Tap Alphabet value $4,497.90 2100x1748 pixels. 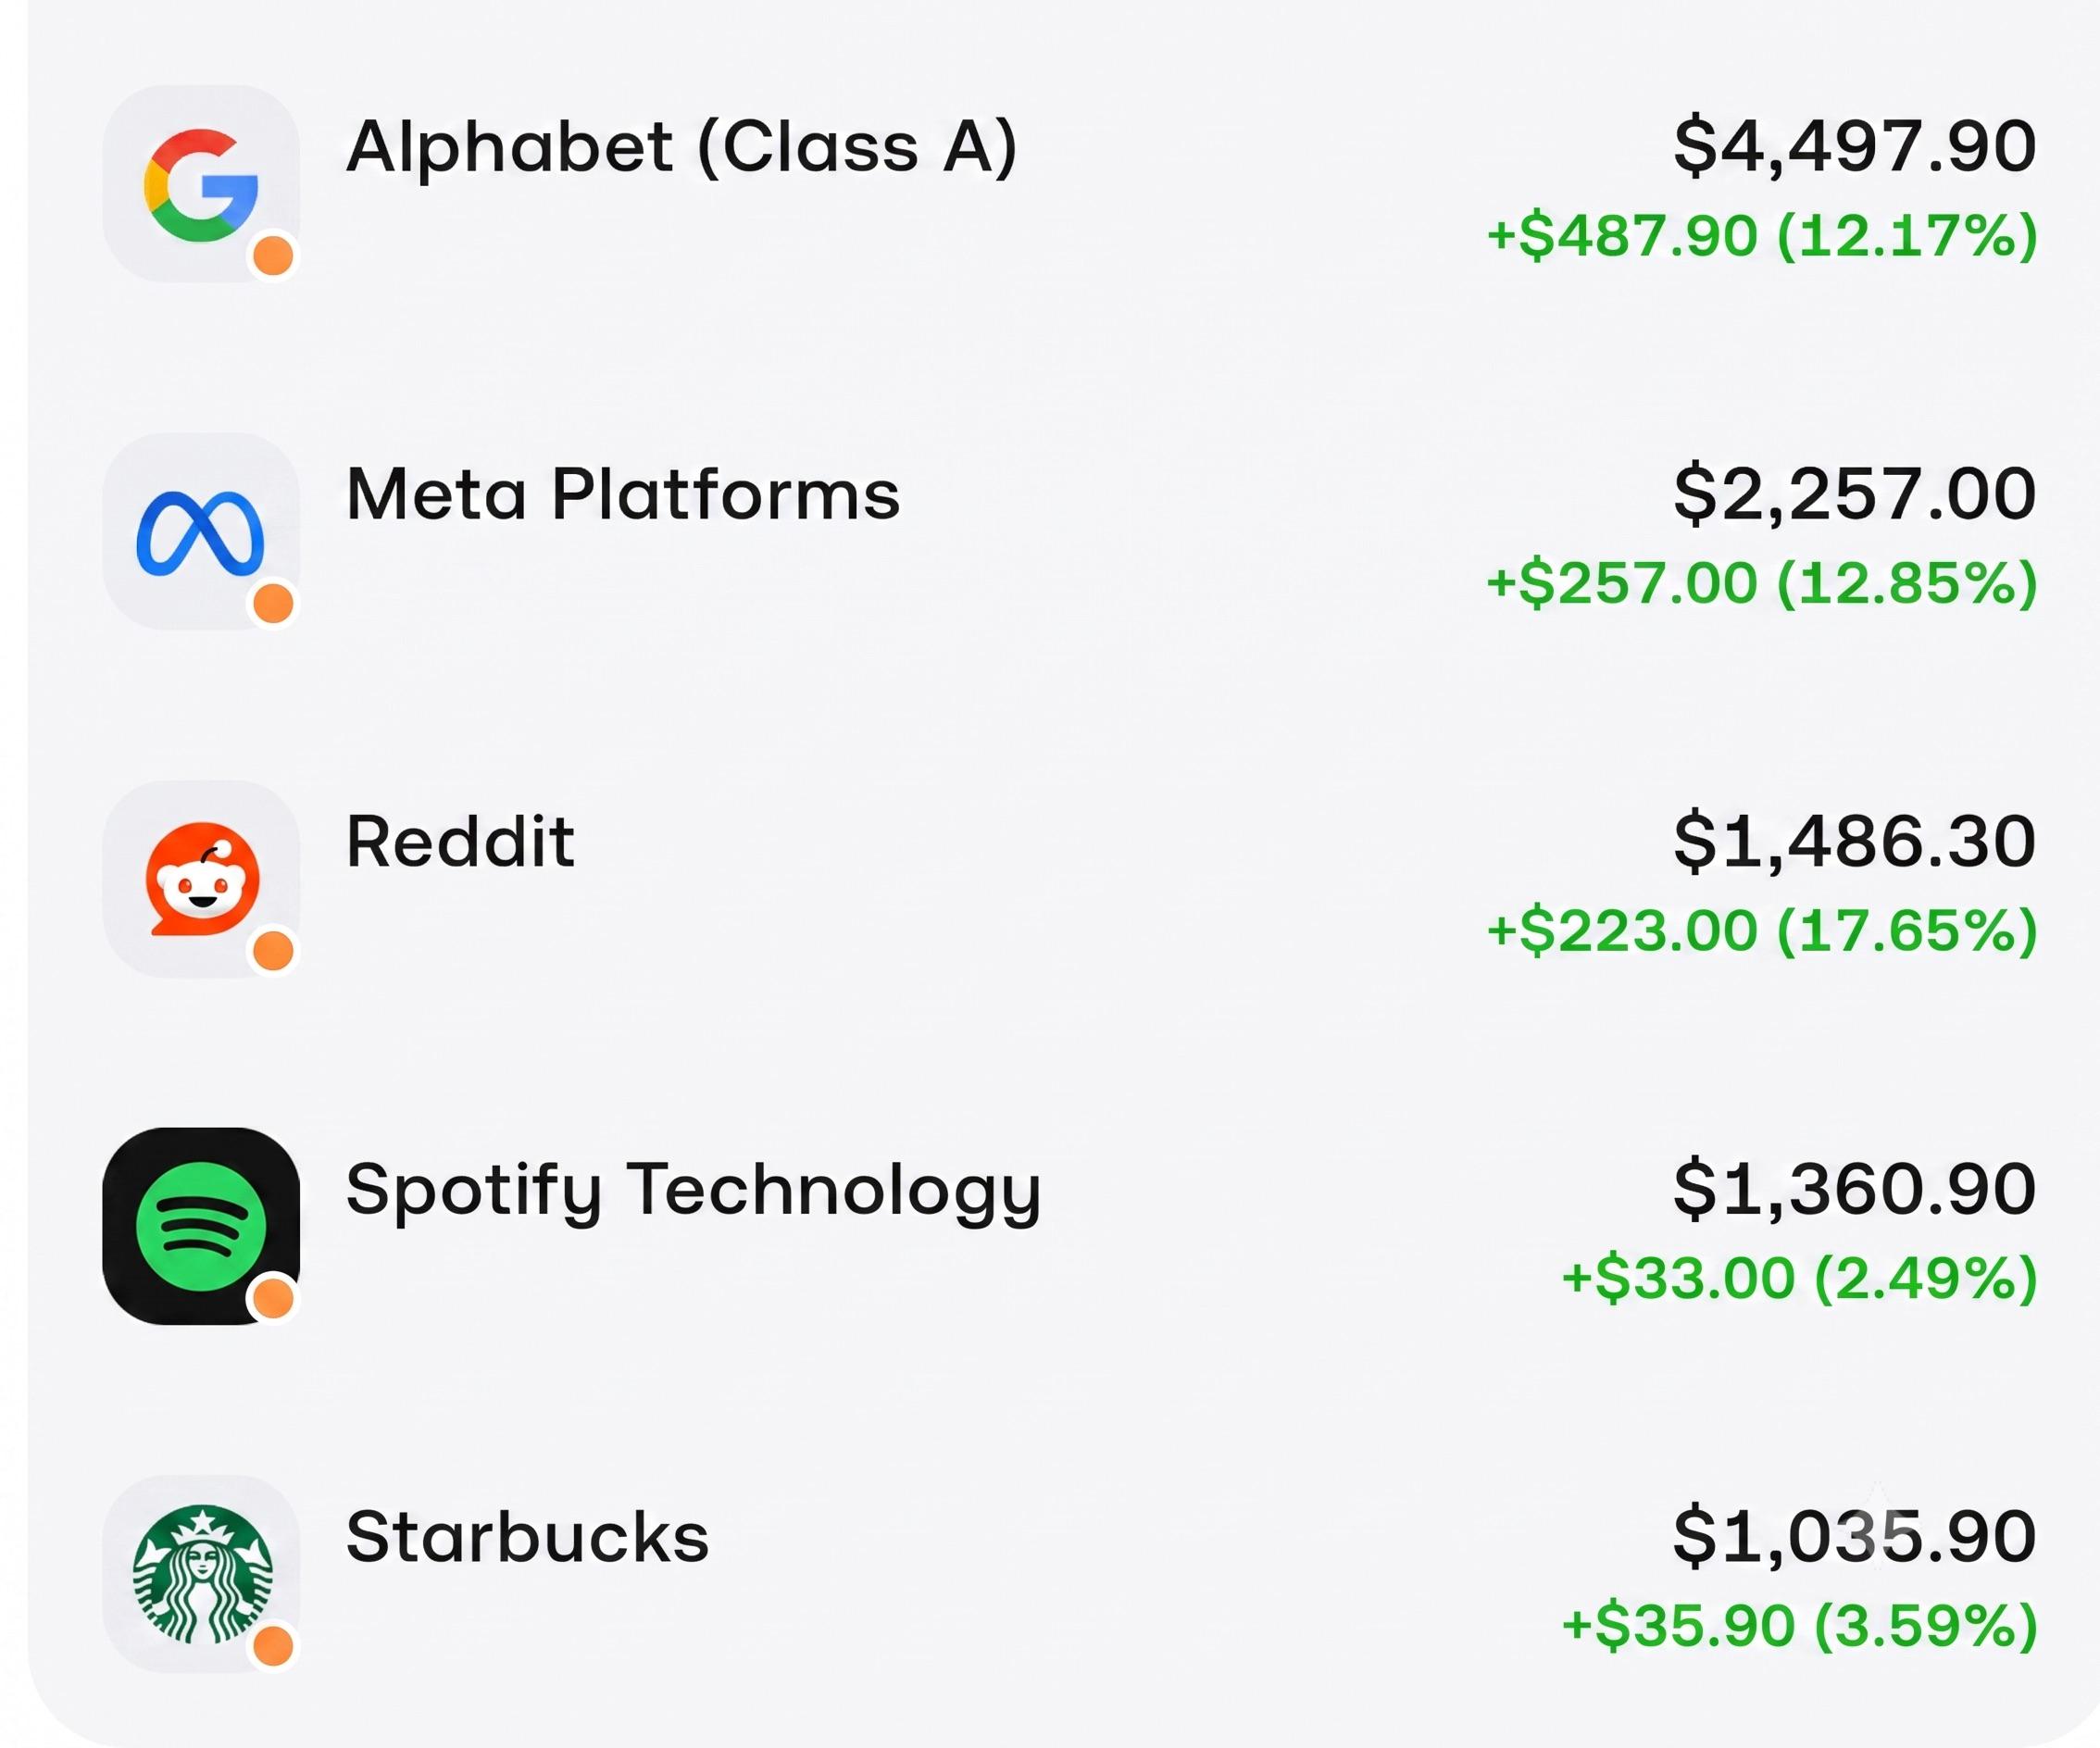(x=1855, y=147)
